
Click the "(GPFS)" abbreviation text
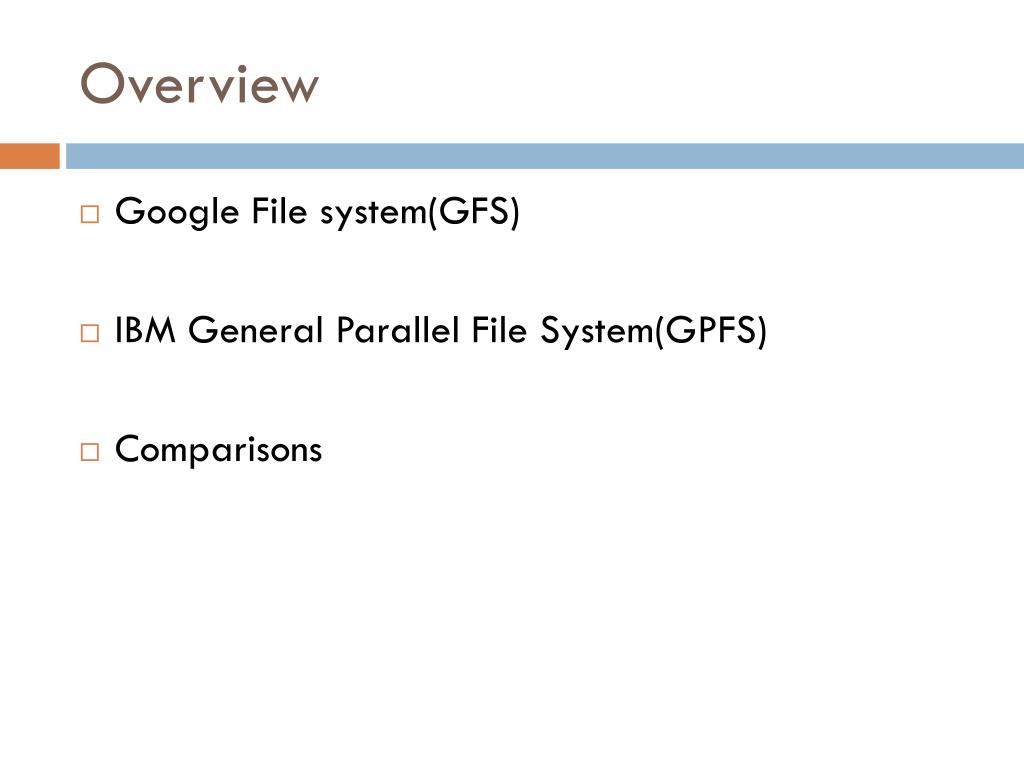click(x=711, y=331)
